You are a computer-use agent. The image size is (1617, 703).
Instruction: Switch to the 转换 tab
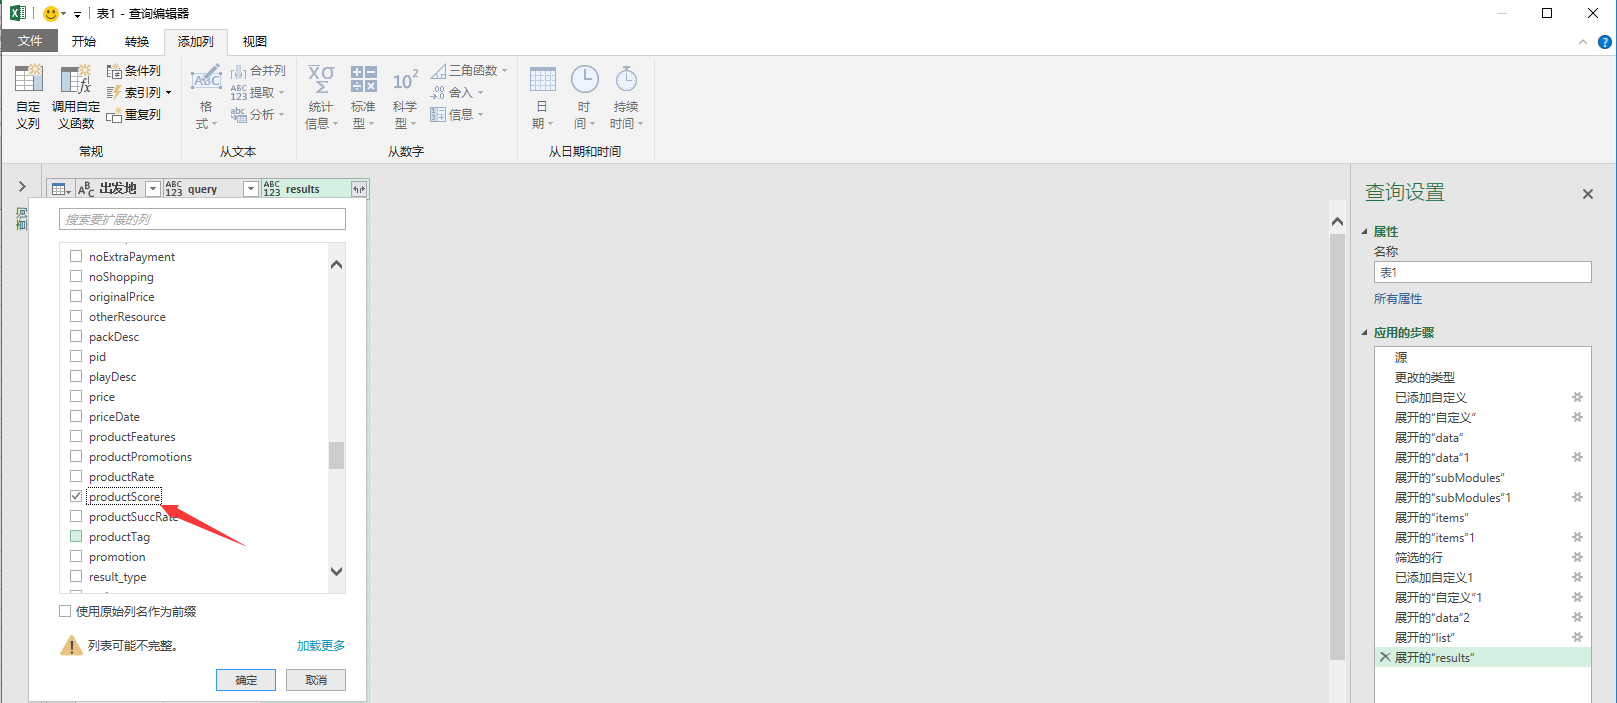[137, 41]
